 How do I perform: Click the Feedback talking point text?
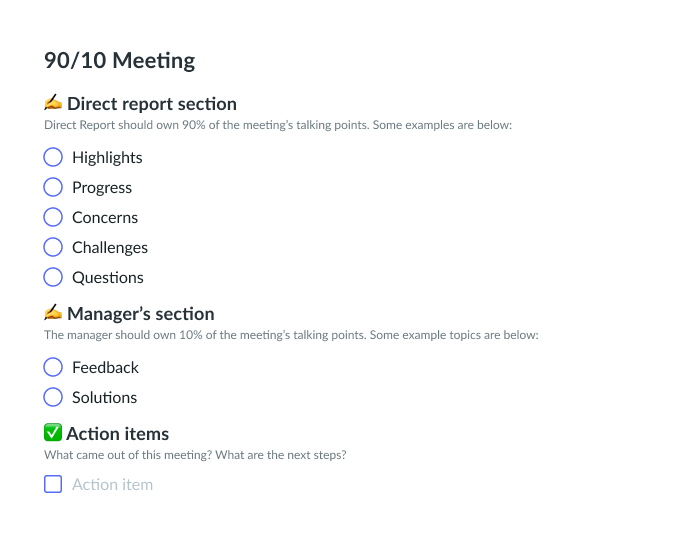[105, 367]
